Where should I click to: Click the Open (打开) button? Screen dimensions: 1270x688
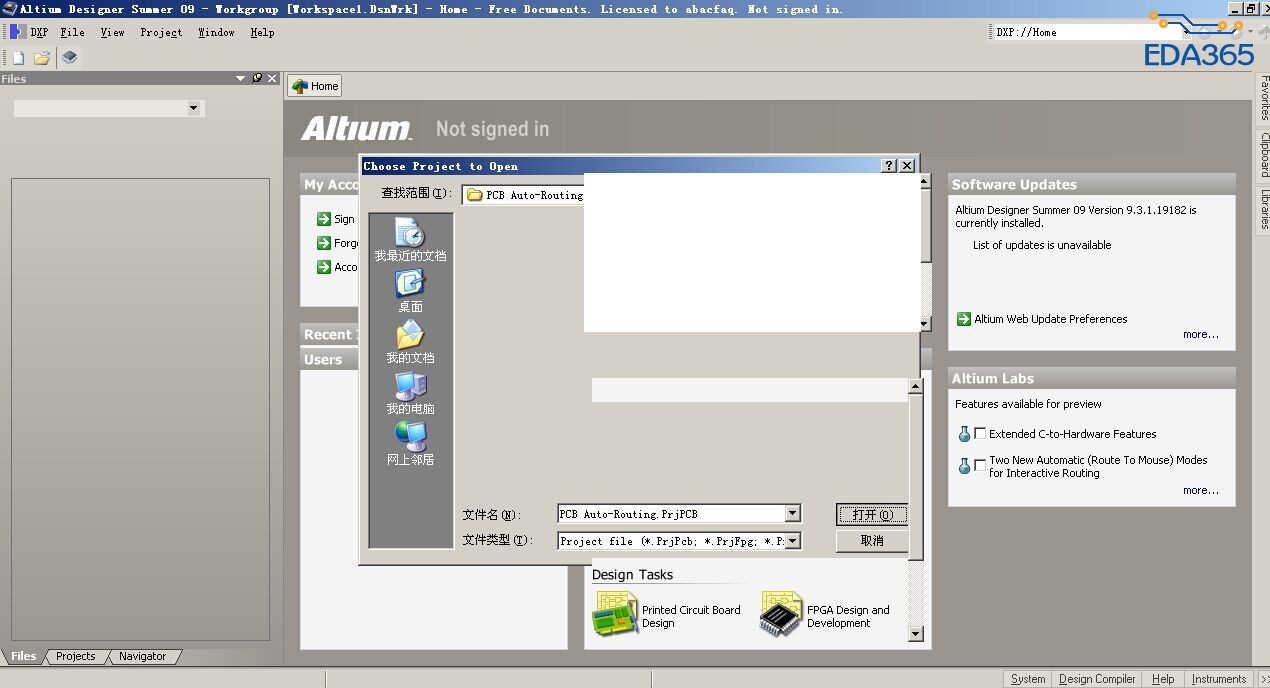[872, 514]
